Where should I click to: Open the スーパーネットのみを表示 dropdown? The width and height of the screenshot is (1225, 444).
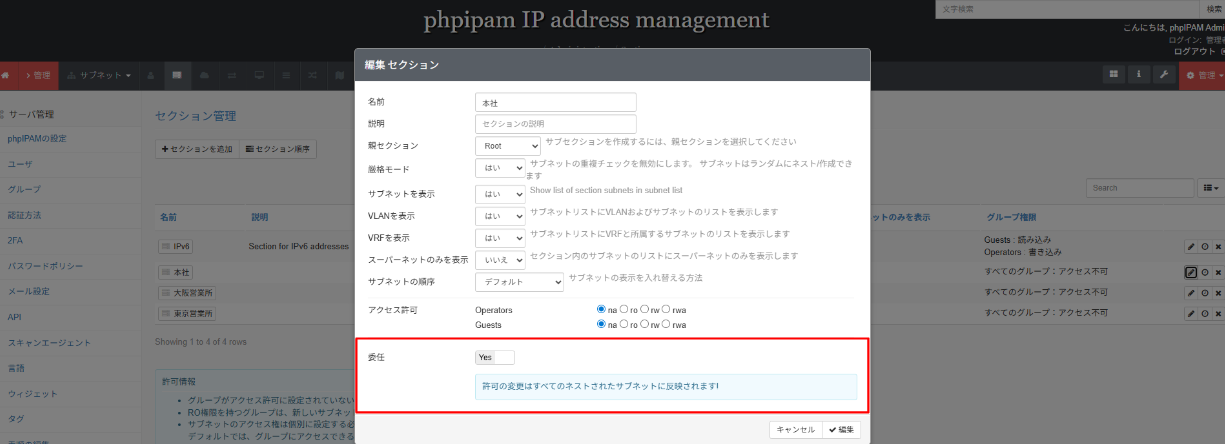tap(500, 260)
